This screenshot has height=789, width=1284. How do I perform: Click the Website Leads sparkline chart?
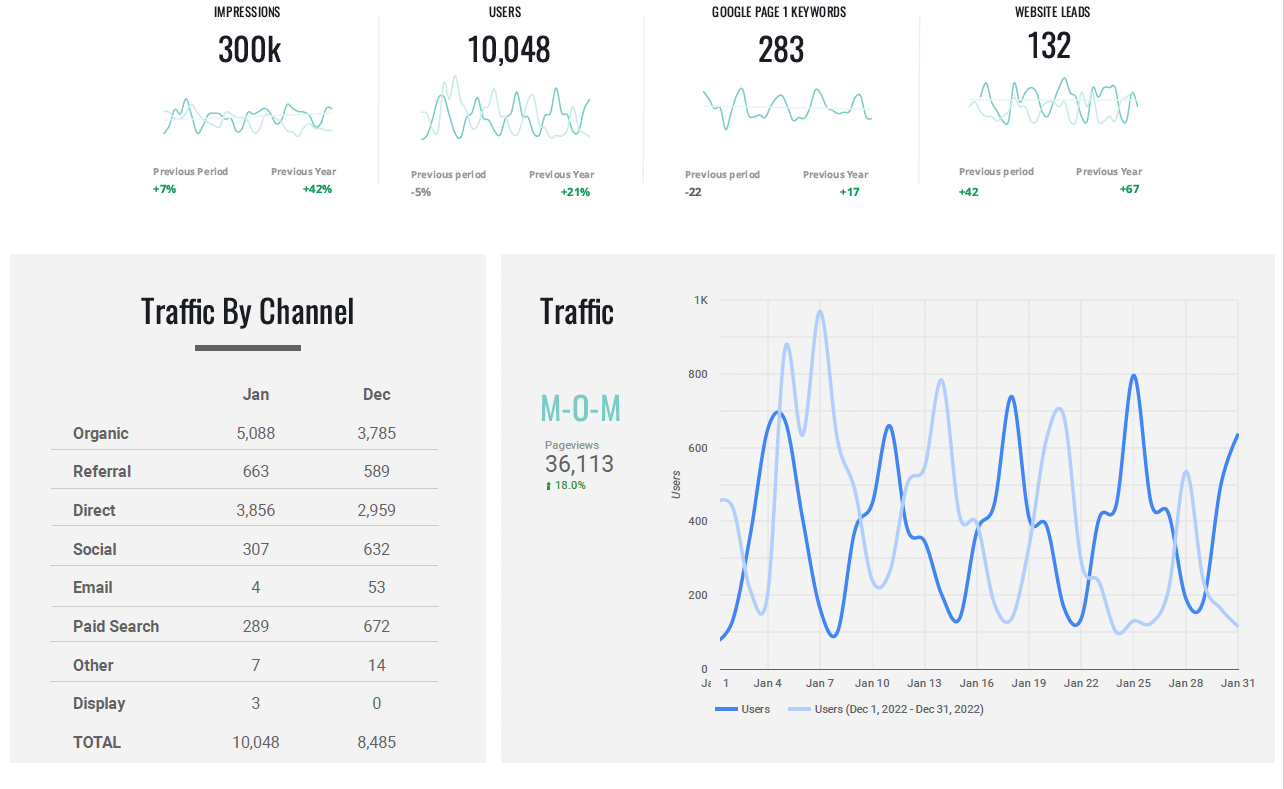coord(1052,102)
